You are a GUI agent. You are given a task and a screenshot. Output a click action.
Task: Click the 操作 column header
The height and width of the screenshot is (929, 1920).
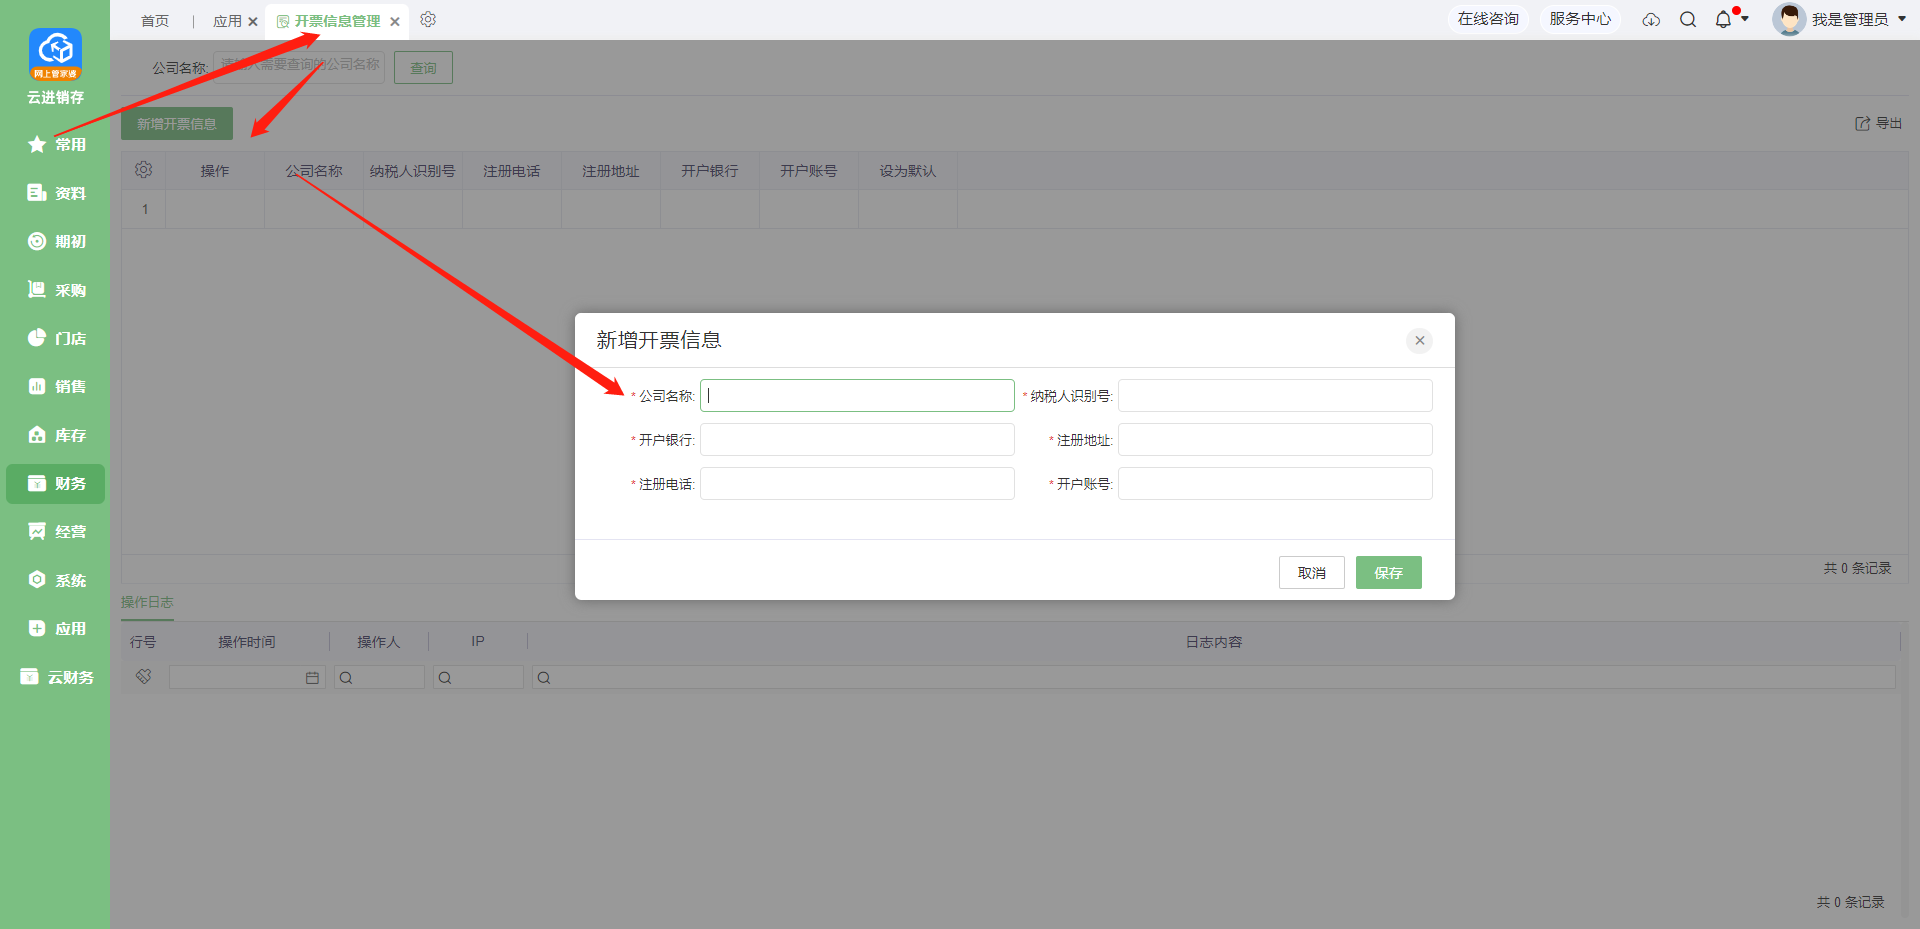click(x=214, y=171)
